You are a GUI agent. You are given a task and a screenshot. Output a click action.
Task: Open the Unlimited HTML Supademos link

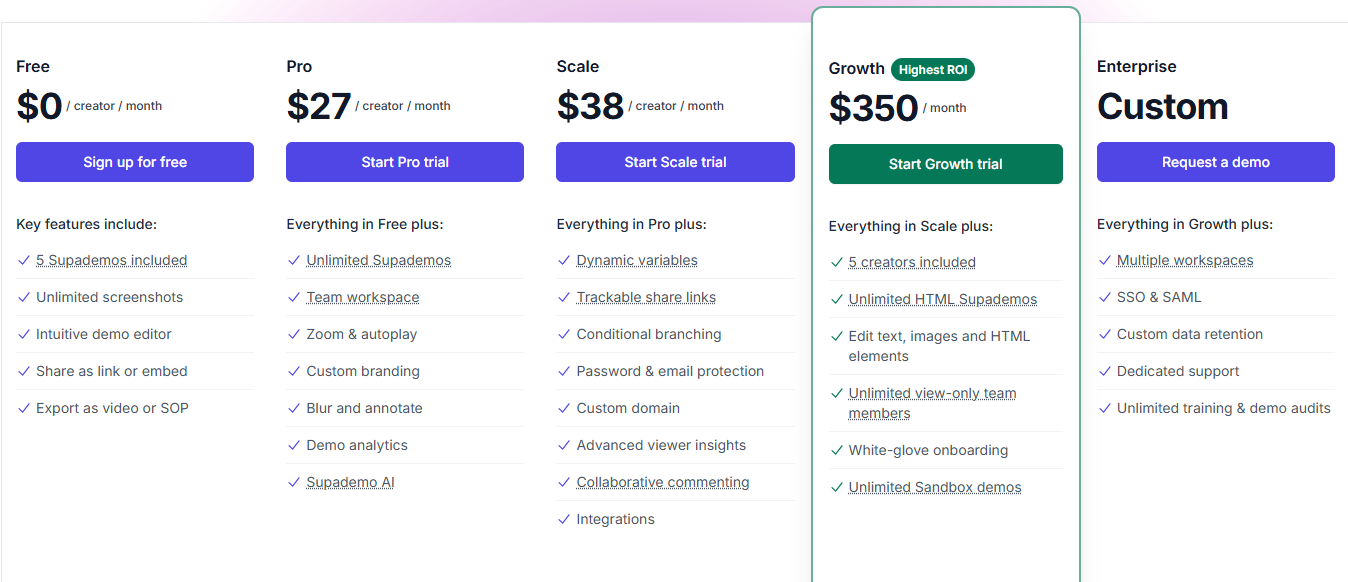click(942, 299)
